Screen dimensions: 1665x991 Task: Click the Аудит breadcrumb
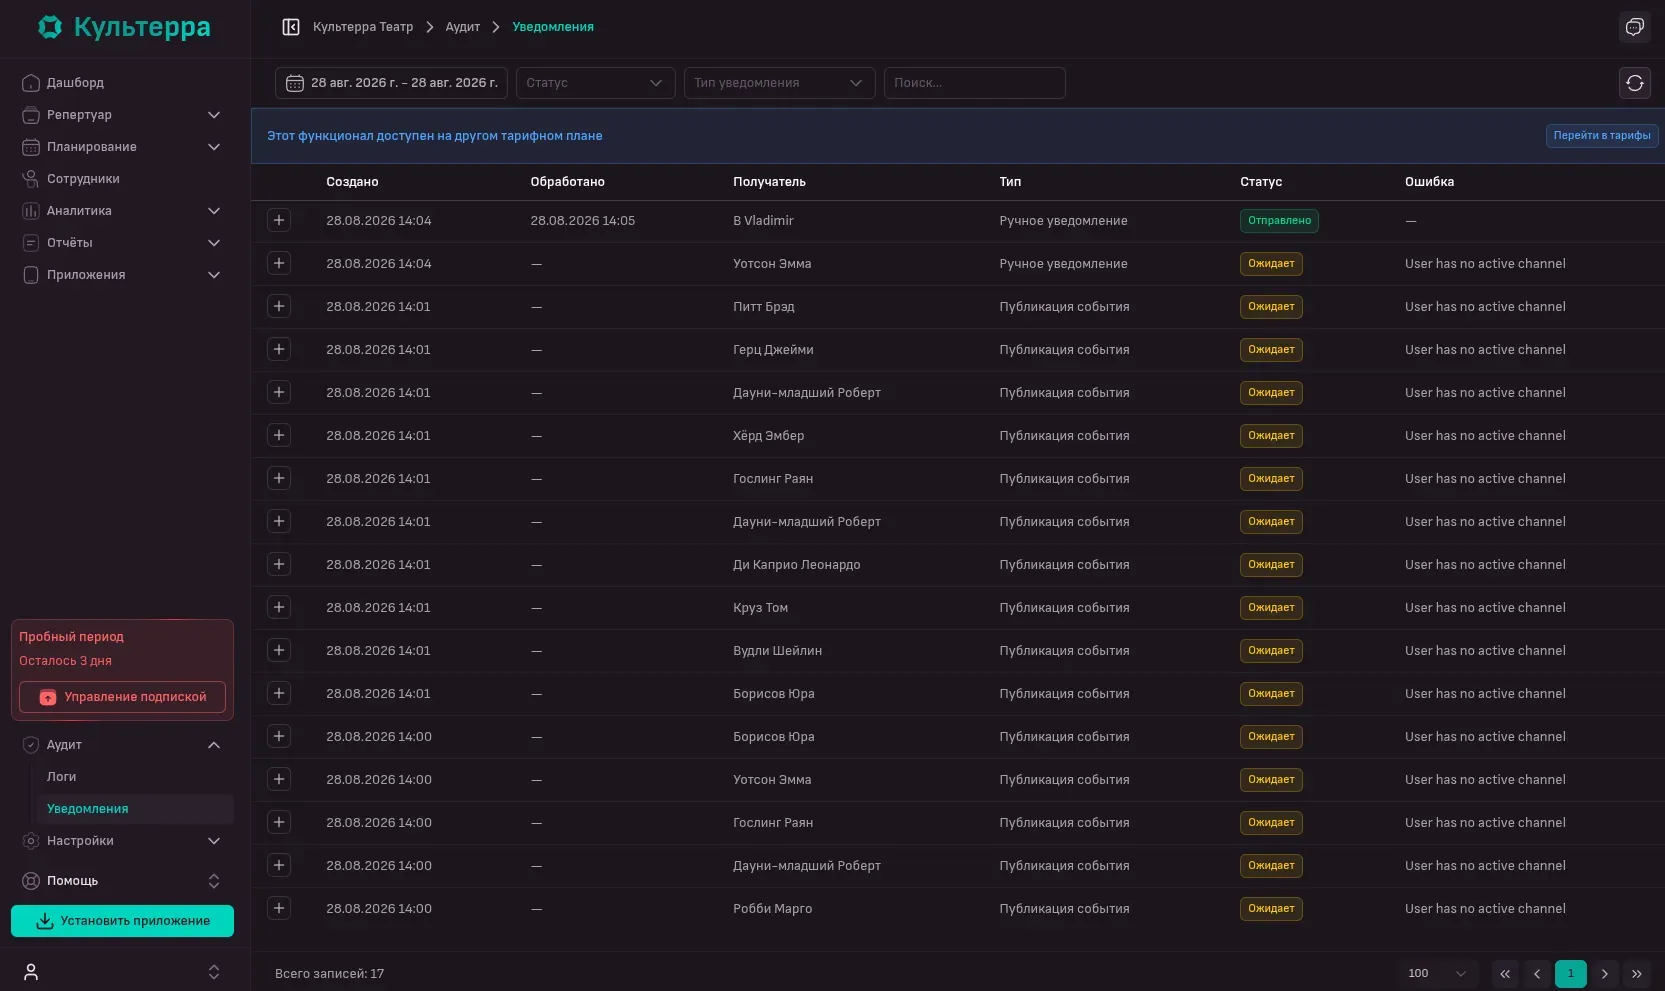click(463, 27)
